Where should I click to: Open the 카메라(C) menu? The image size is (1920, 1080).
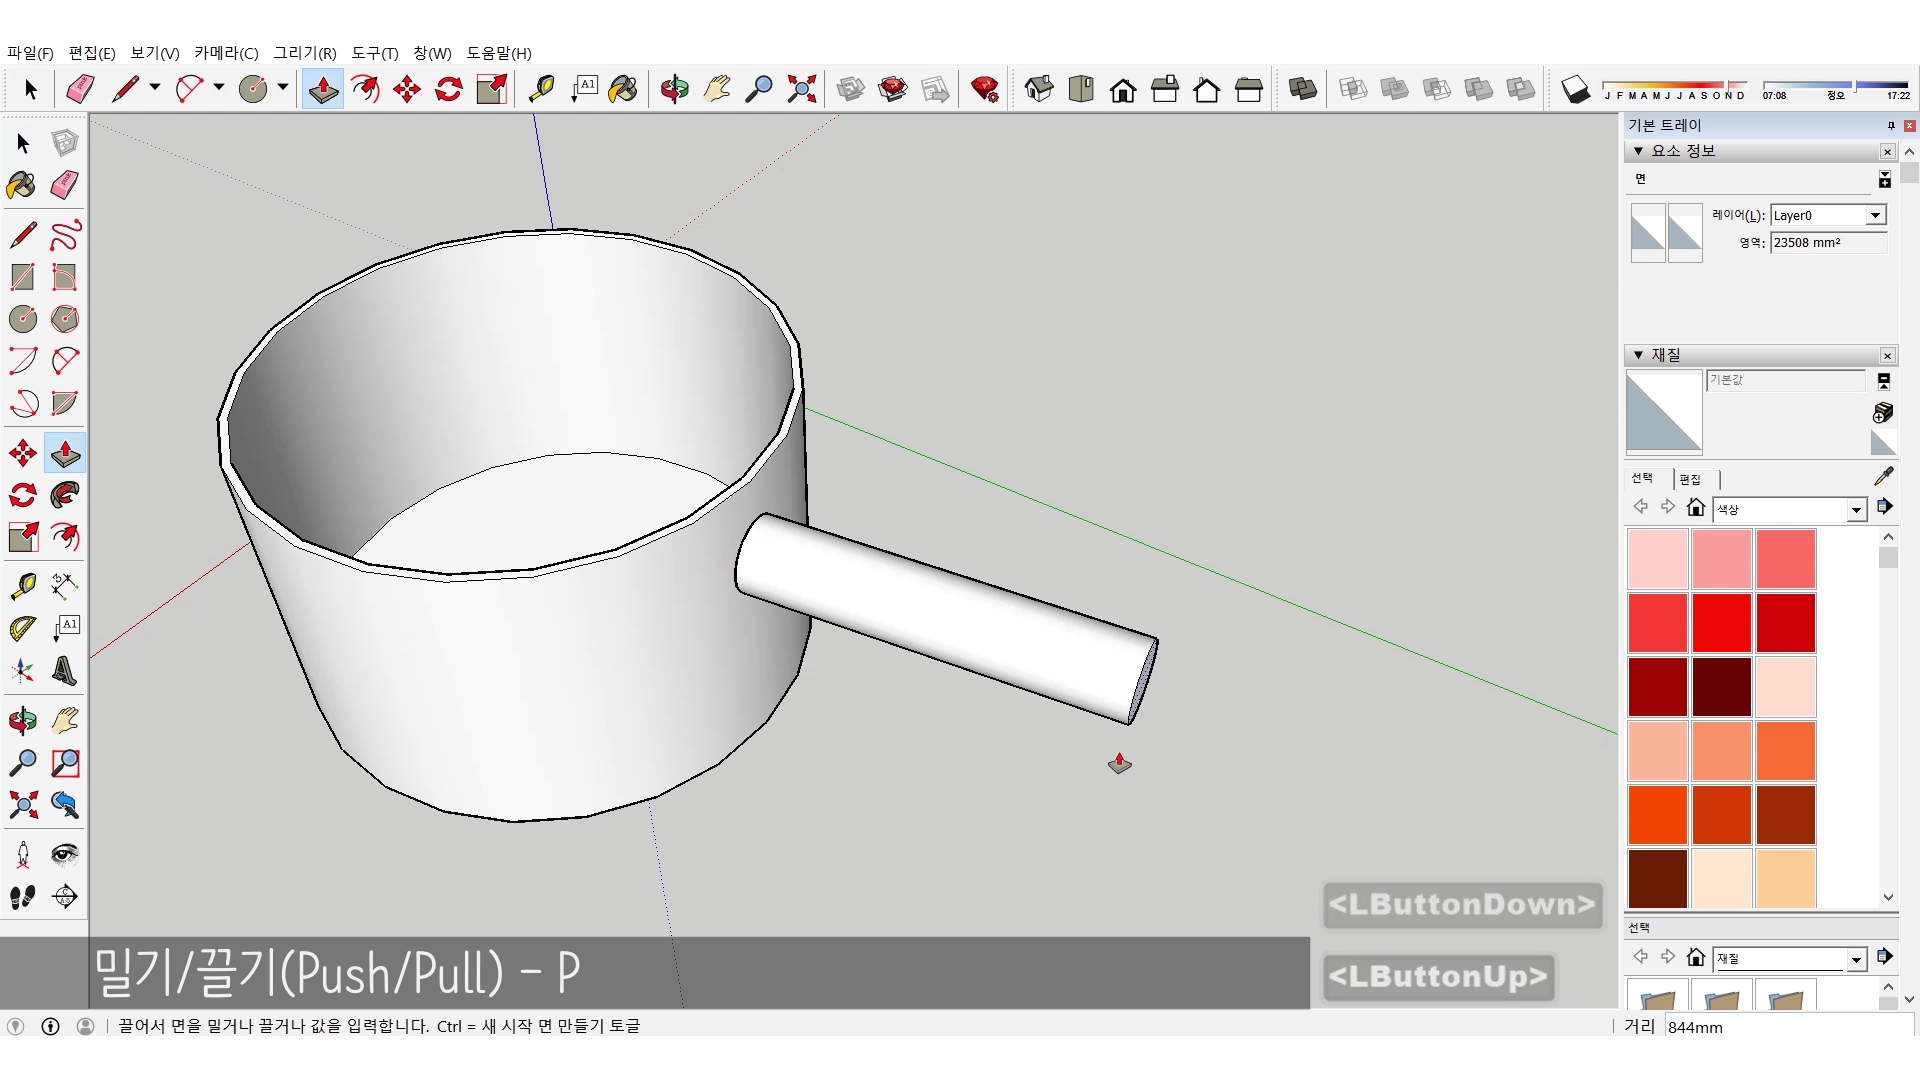point(226,53)
